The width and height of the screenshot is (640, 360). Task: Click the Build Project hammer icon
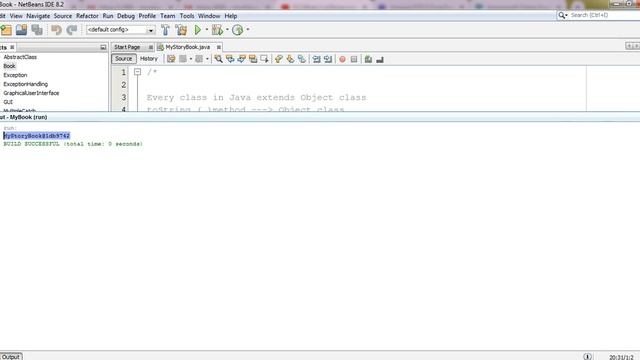click(165, 30)
